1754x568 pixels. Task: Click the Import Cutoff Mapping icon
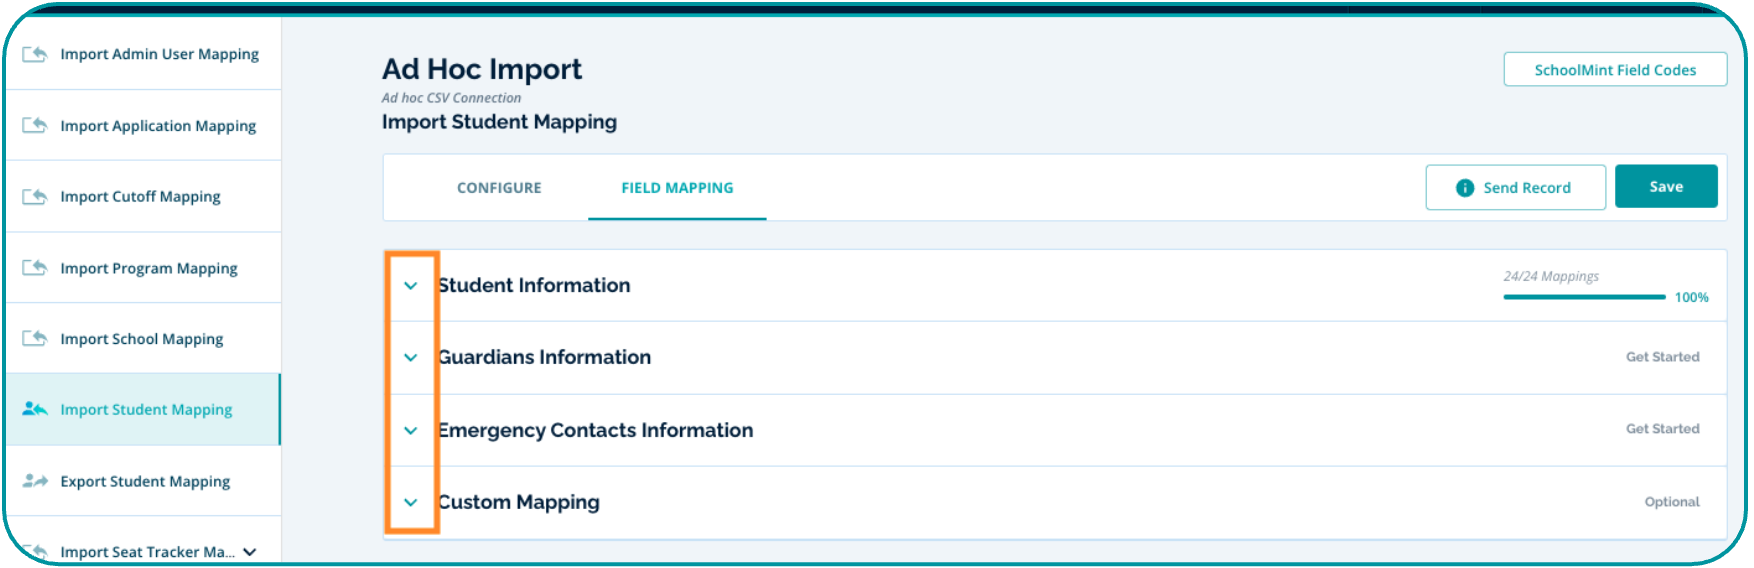click(x=35, y=196)
